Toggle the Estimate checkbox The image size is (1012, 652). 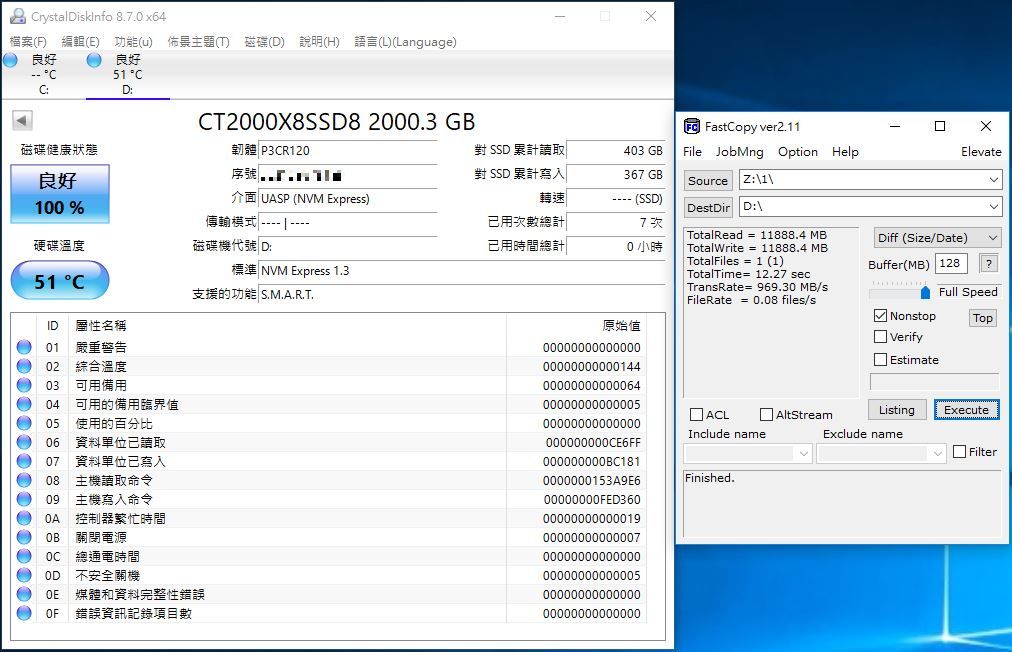pyautogui.click(x=880, y=360)
